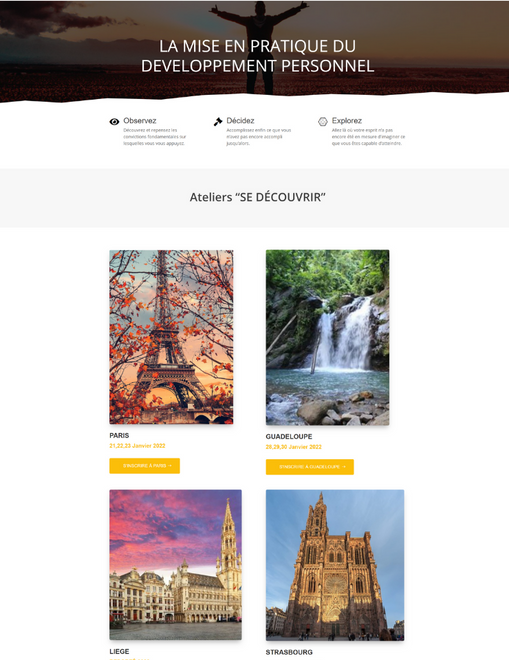
Task: Click the gavel icon next to Décidez
Action: tap(218, 122)
